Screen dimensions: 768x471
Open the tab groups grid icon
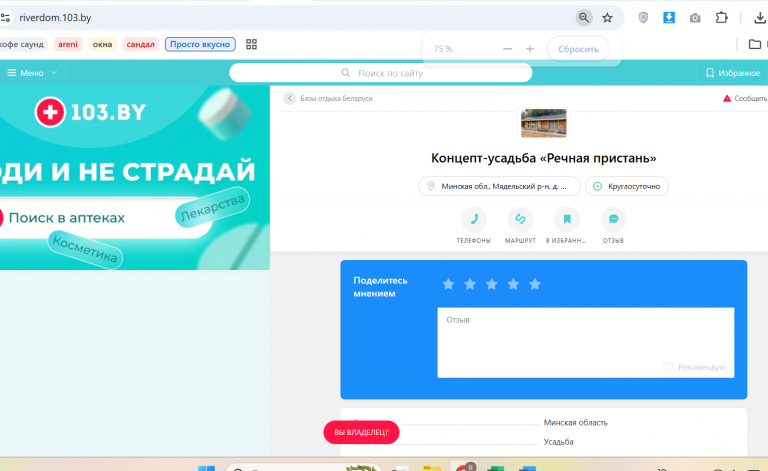click(251, 44)
